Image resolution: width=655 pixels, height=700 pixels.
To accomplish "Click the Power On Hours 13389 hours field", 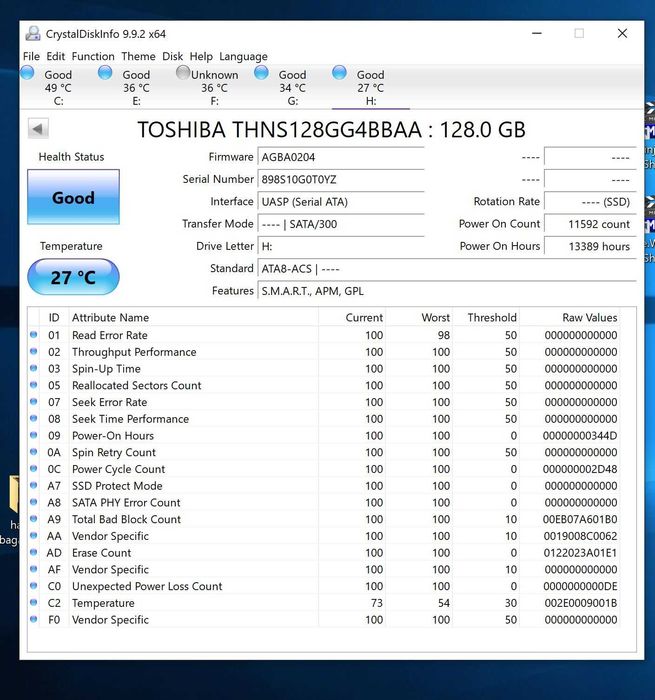I will coord(590,246).
